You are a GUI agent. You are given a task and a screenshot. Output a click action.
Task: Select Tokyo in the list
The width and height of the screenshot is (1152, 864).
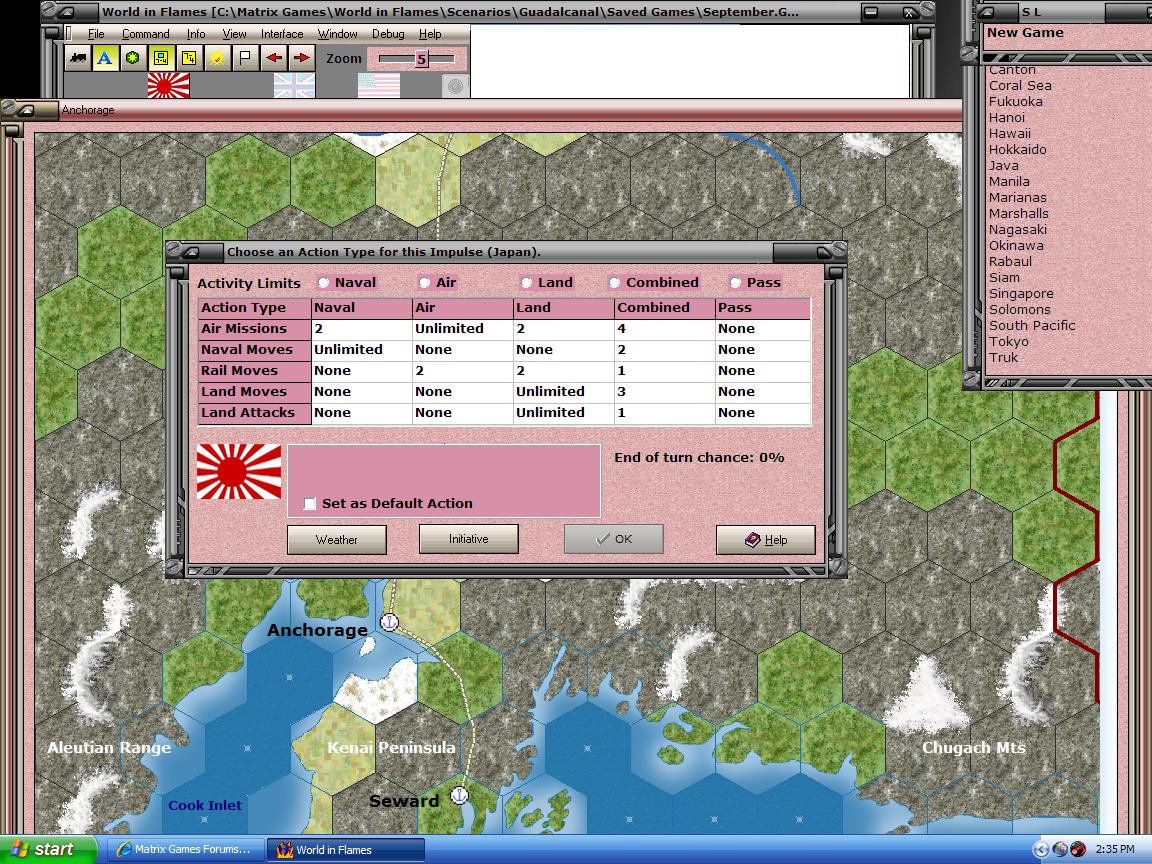1008,342
